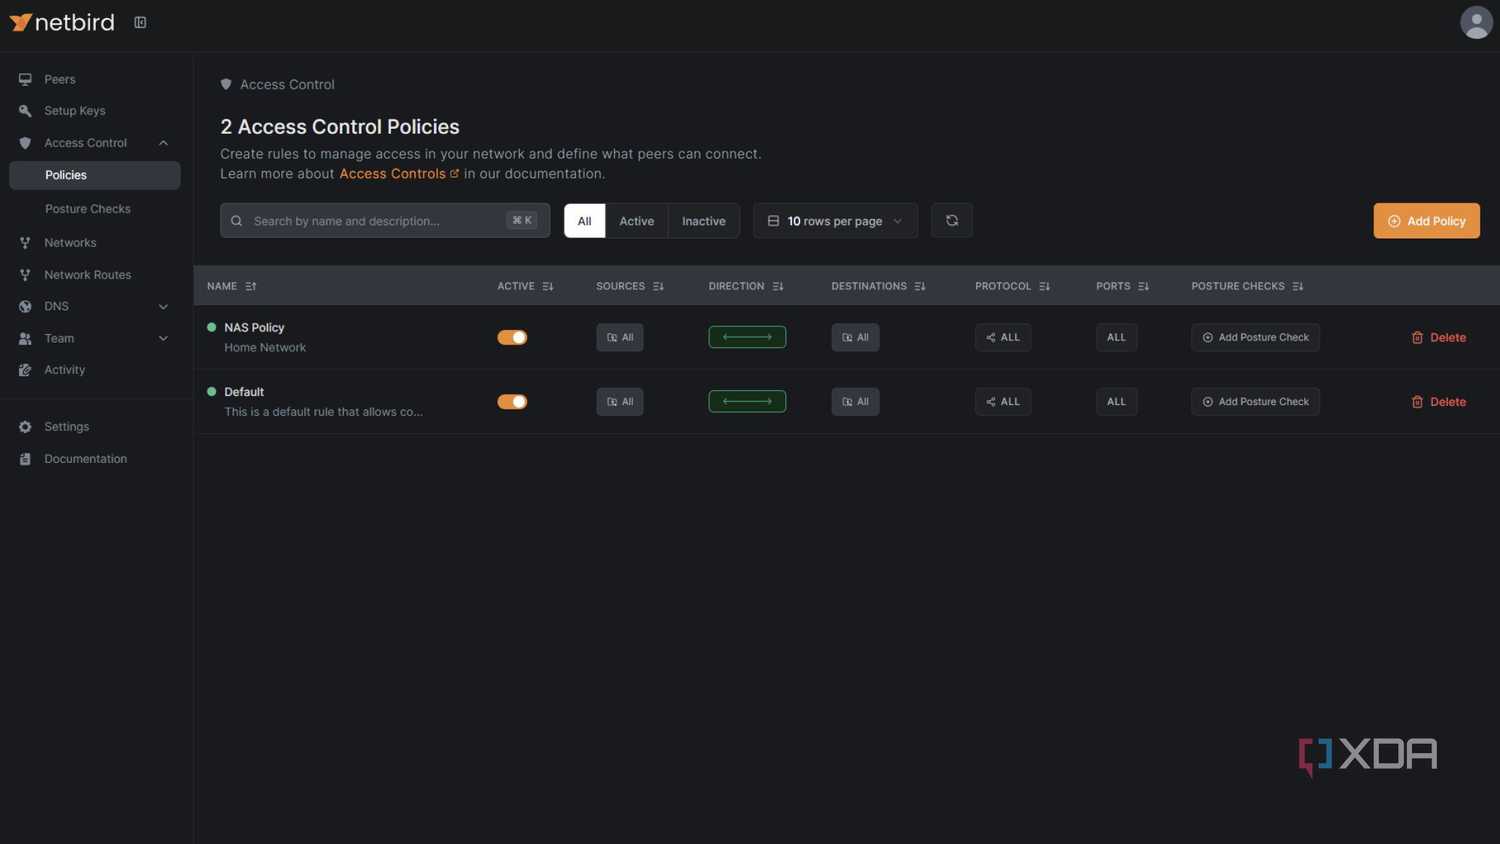This screenshot has height=844, width=1500.
Task: Click NAS Policy direction arrow
Action: coord(747,338)
